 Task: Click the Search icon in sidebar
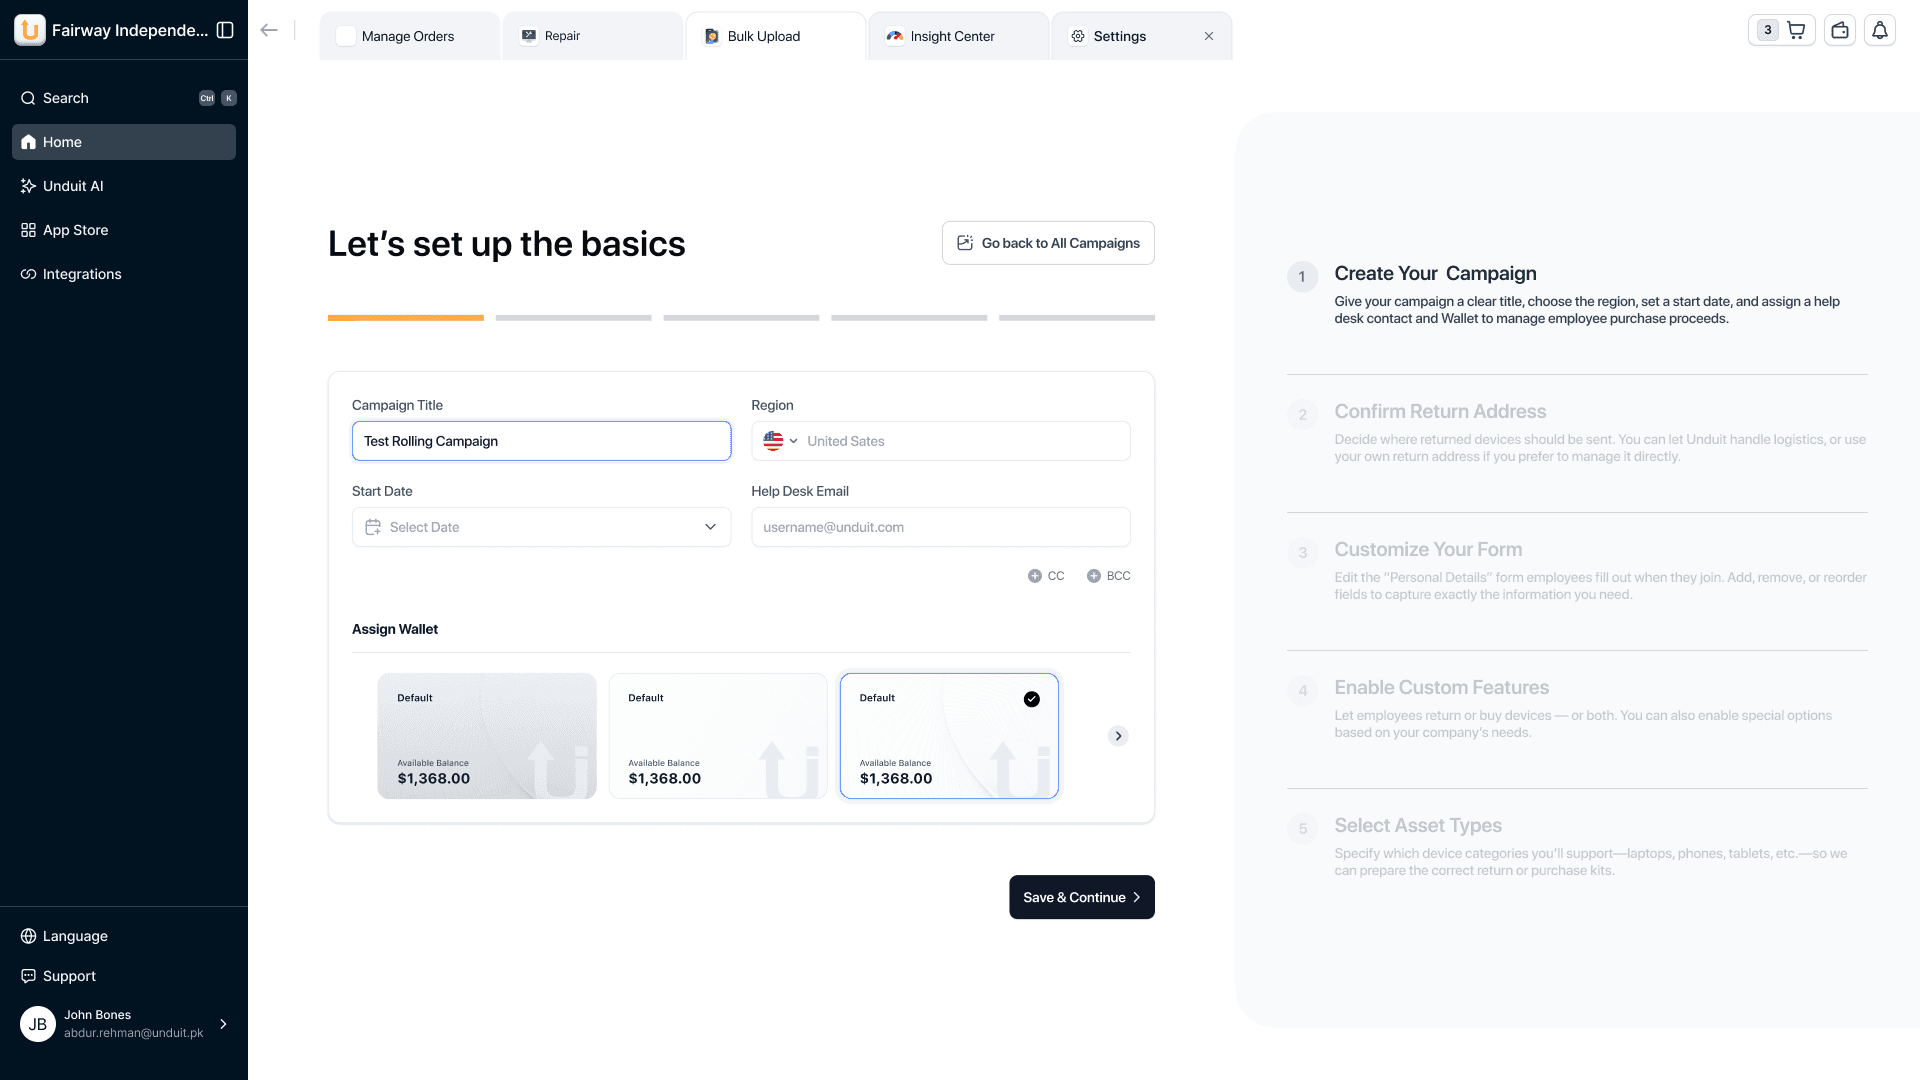pos(27,98)
